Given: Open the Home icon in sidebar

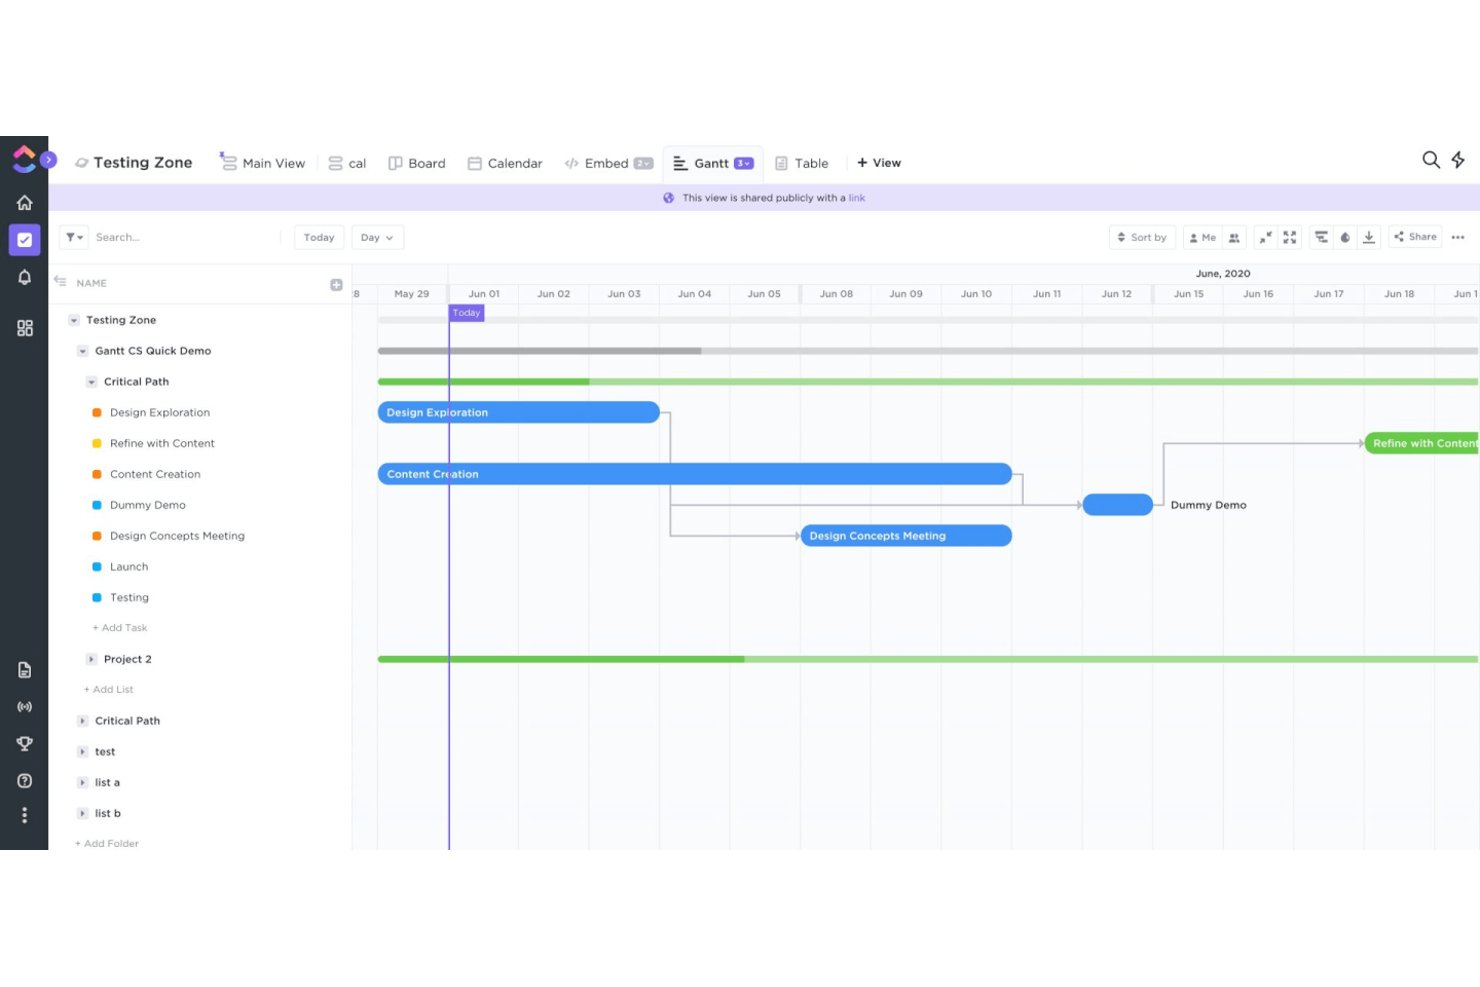Looking at the screenshot, I should pos(24,203).
